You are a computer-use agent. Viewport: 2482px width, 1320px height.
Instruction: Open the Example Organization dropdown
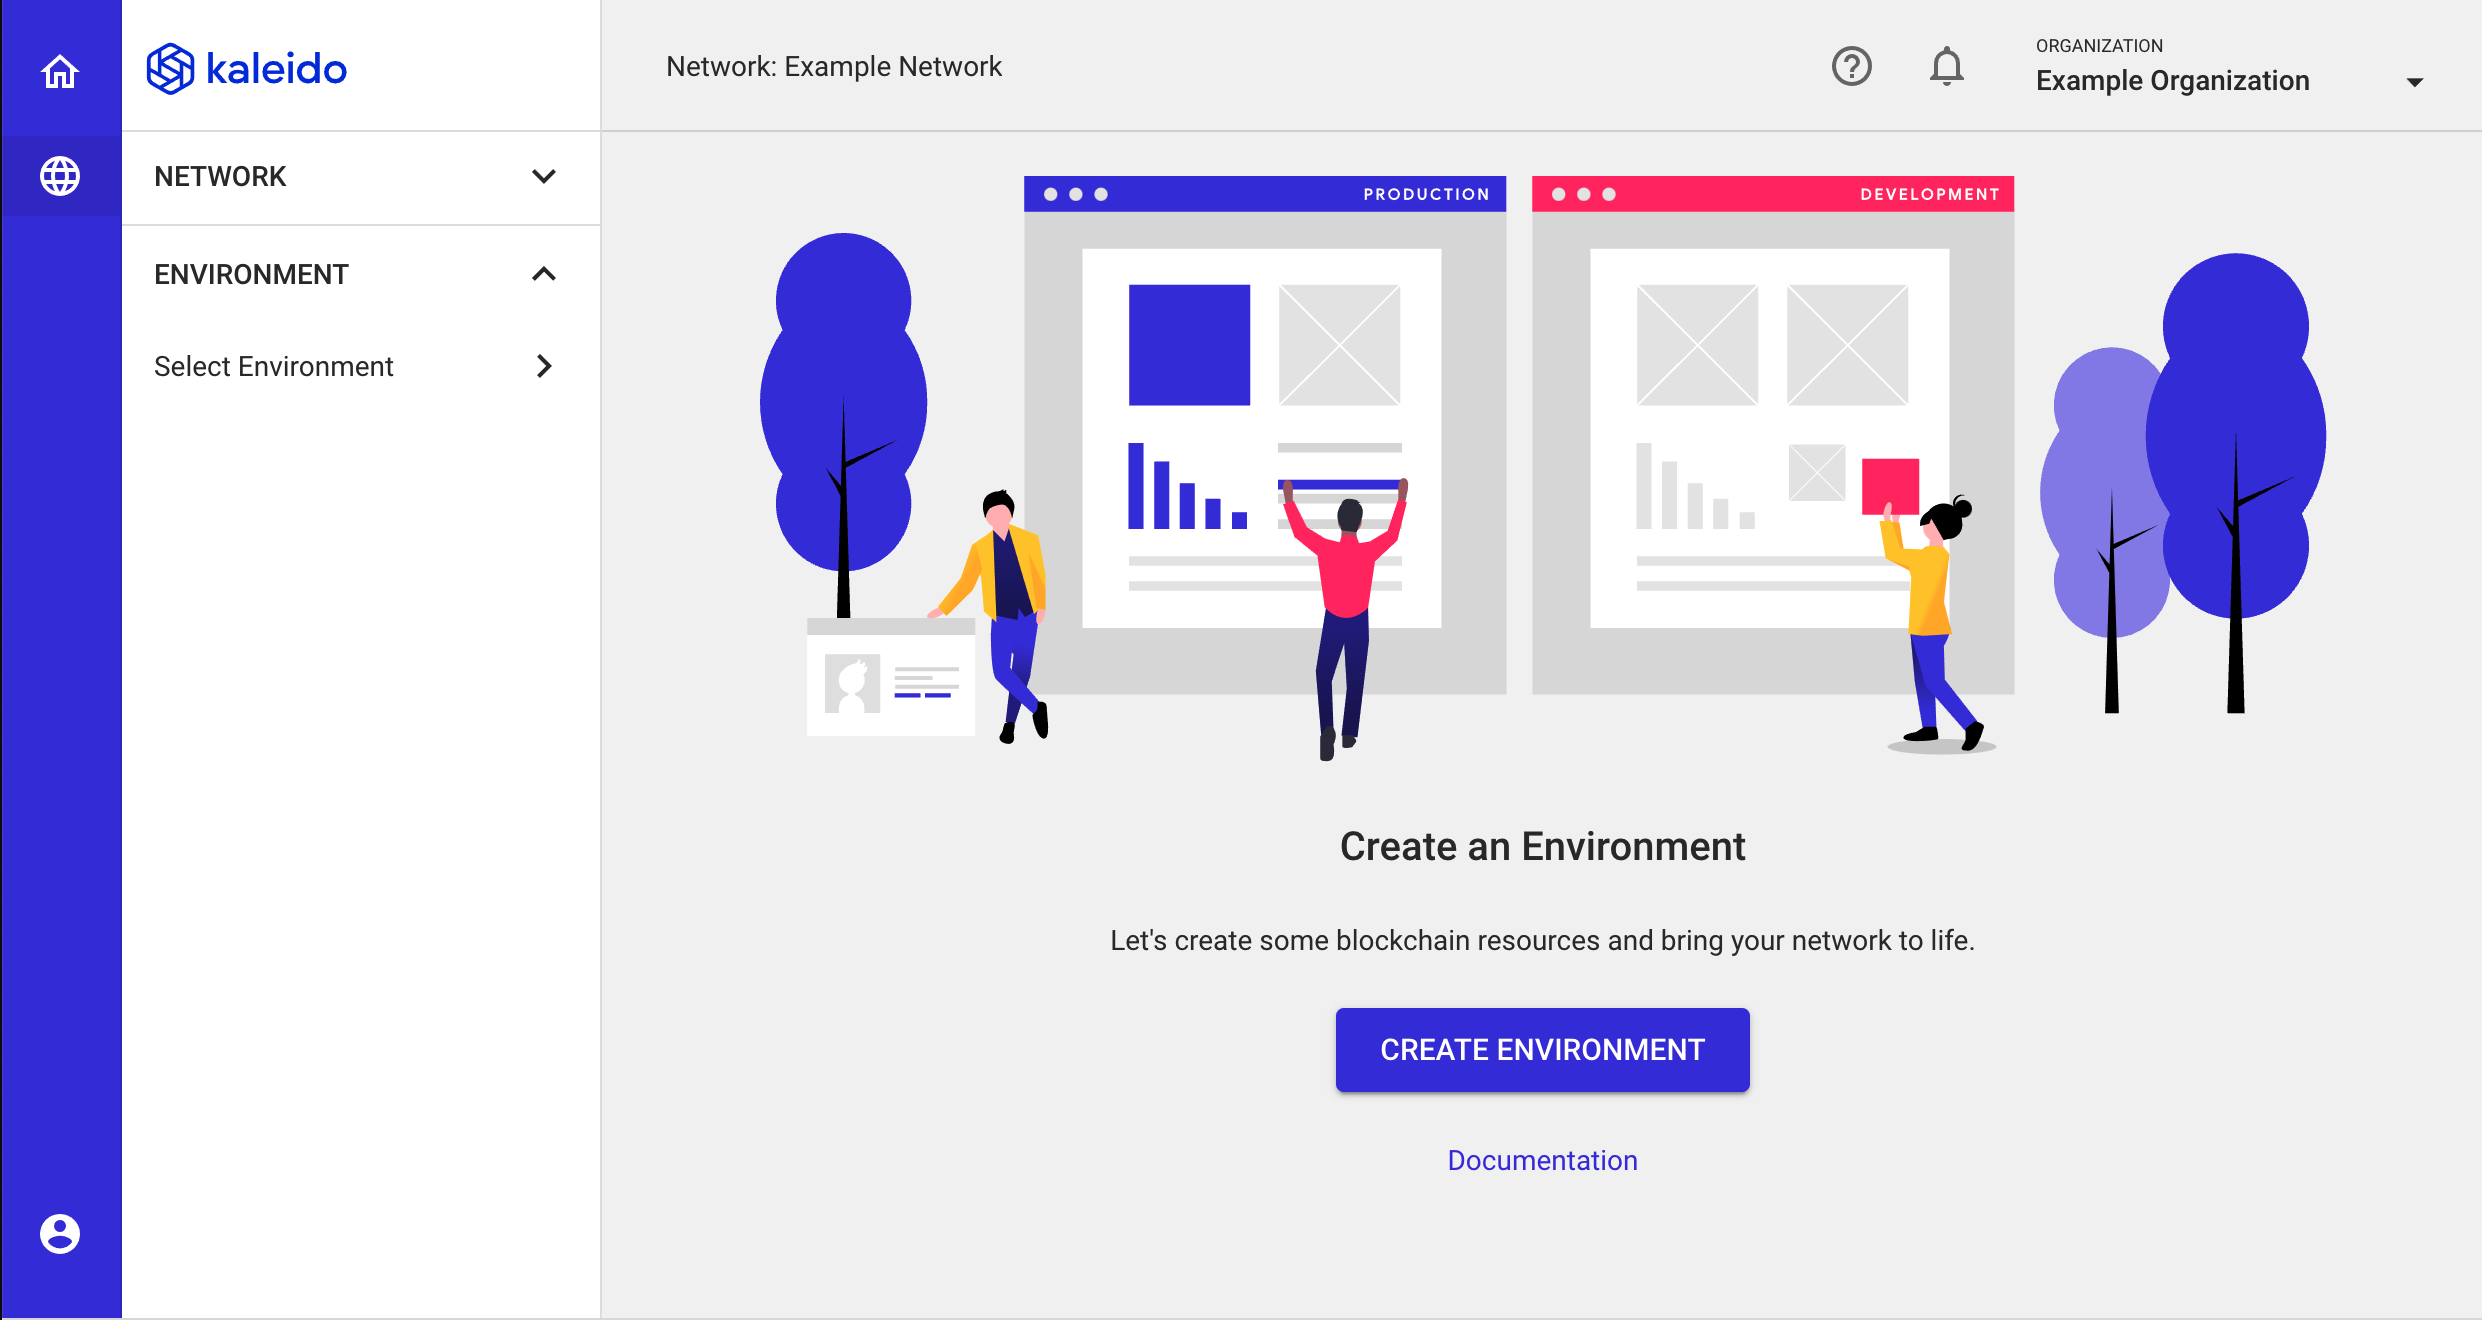[2416, 80]
